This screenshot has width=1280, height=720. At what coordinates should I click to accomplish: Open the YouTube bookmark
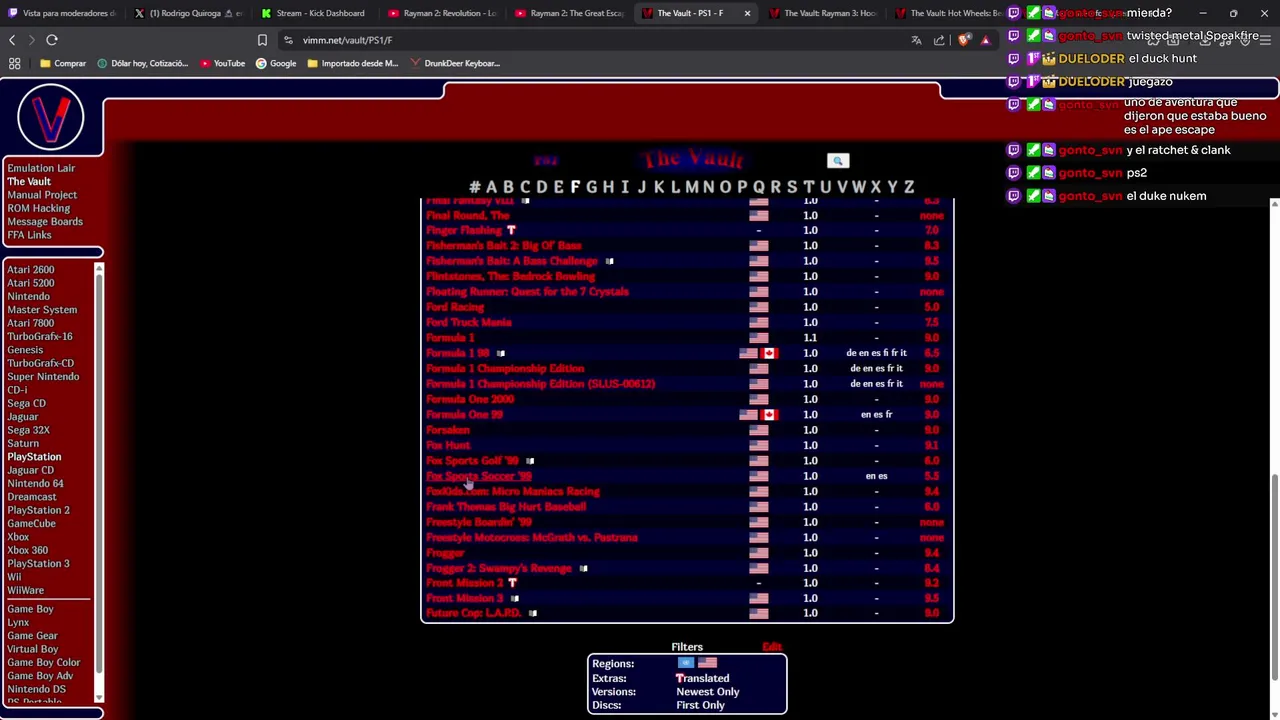click(222, 63)
